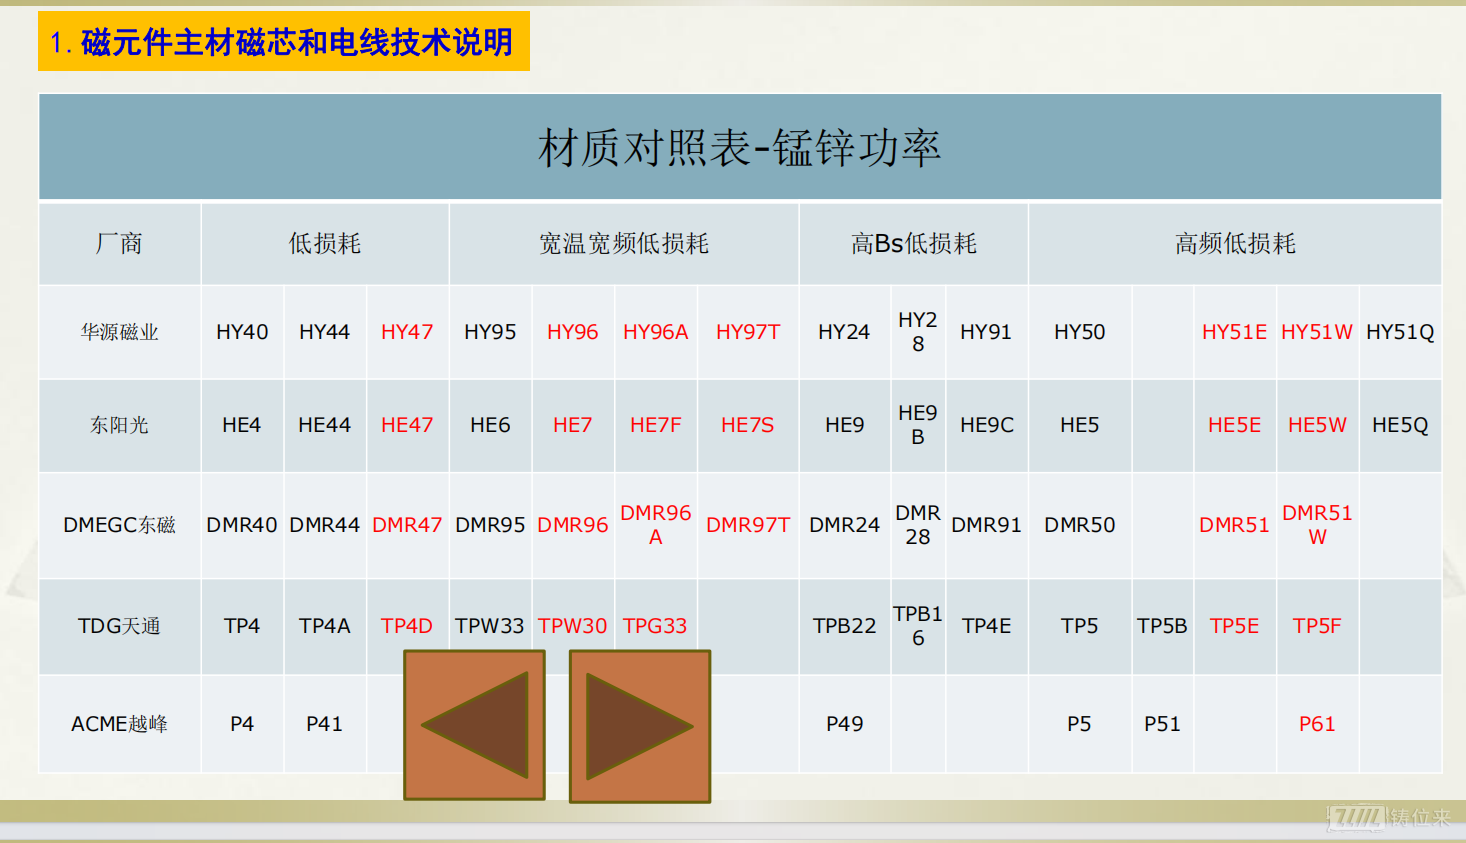Select cell P51
The height and width of the screenshot is (843, 1466).
[1162, 724]
